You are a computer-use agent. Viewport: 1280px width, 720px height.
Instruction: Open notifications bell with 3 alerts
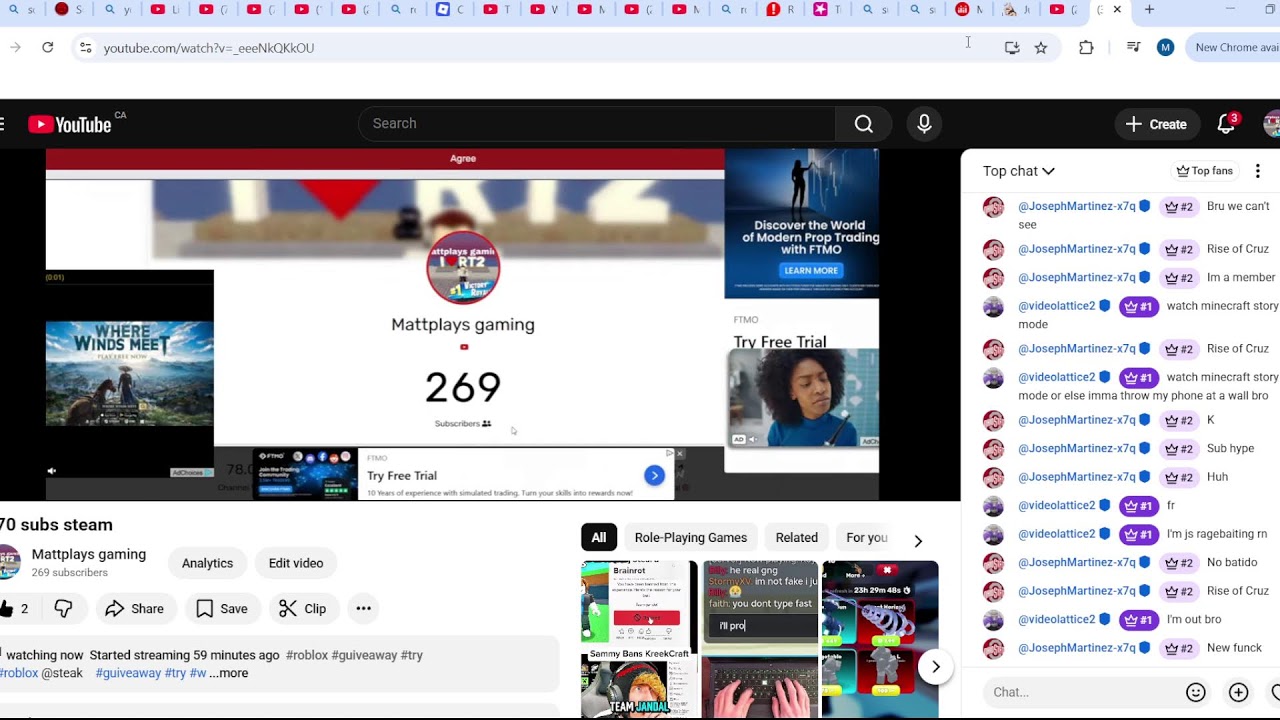click(x=1226, y=124)
